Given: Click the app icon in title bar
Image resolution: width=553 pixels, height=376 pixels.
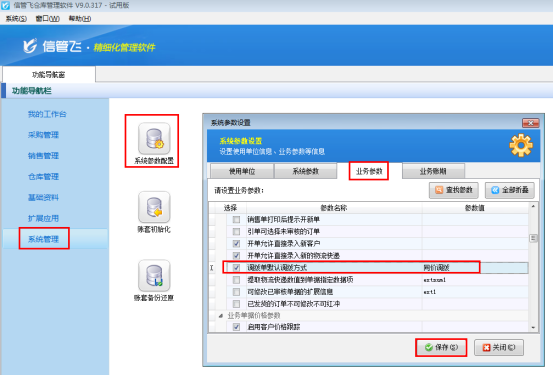Looking at the screenshot, I should coord(5,5).
